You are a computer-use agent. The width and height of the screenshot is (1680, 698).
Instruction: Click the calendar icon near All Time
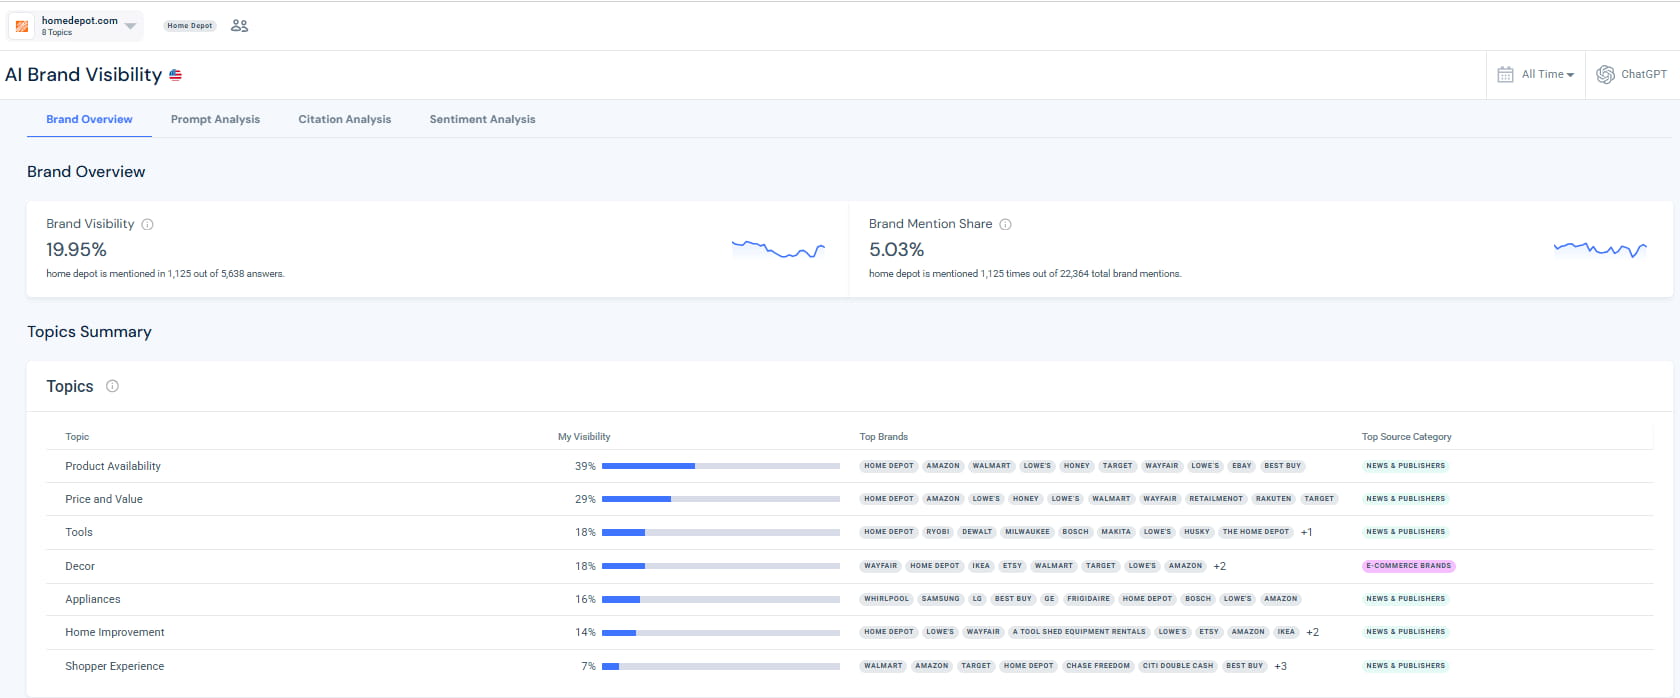point(1505,74)
